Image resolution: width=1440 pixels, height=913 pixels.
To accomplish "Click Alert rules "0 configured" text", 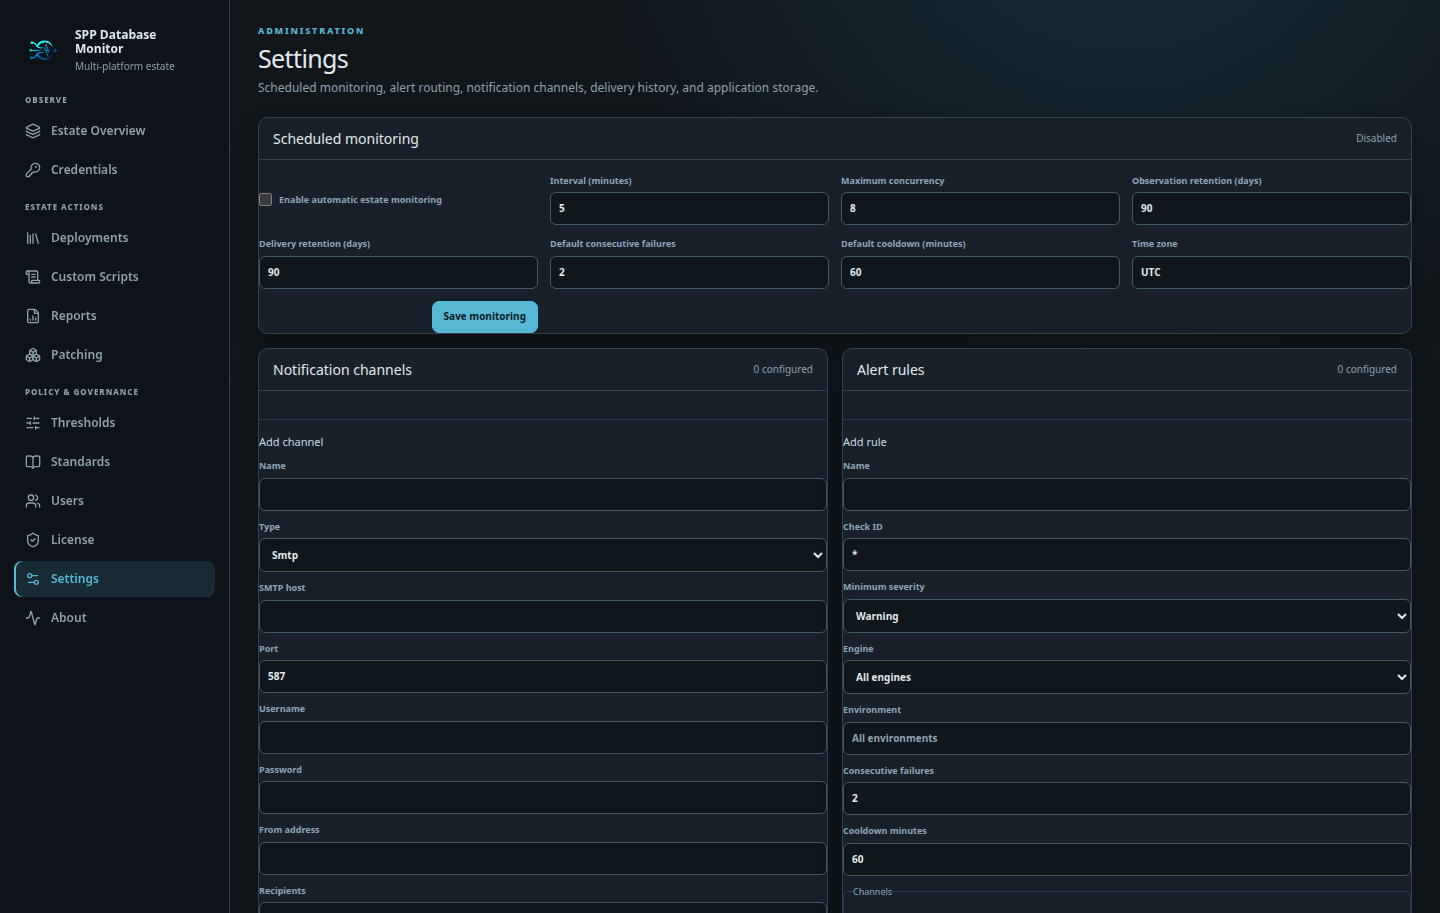I will (x=1367, y=370).
